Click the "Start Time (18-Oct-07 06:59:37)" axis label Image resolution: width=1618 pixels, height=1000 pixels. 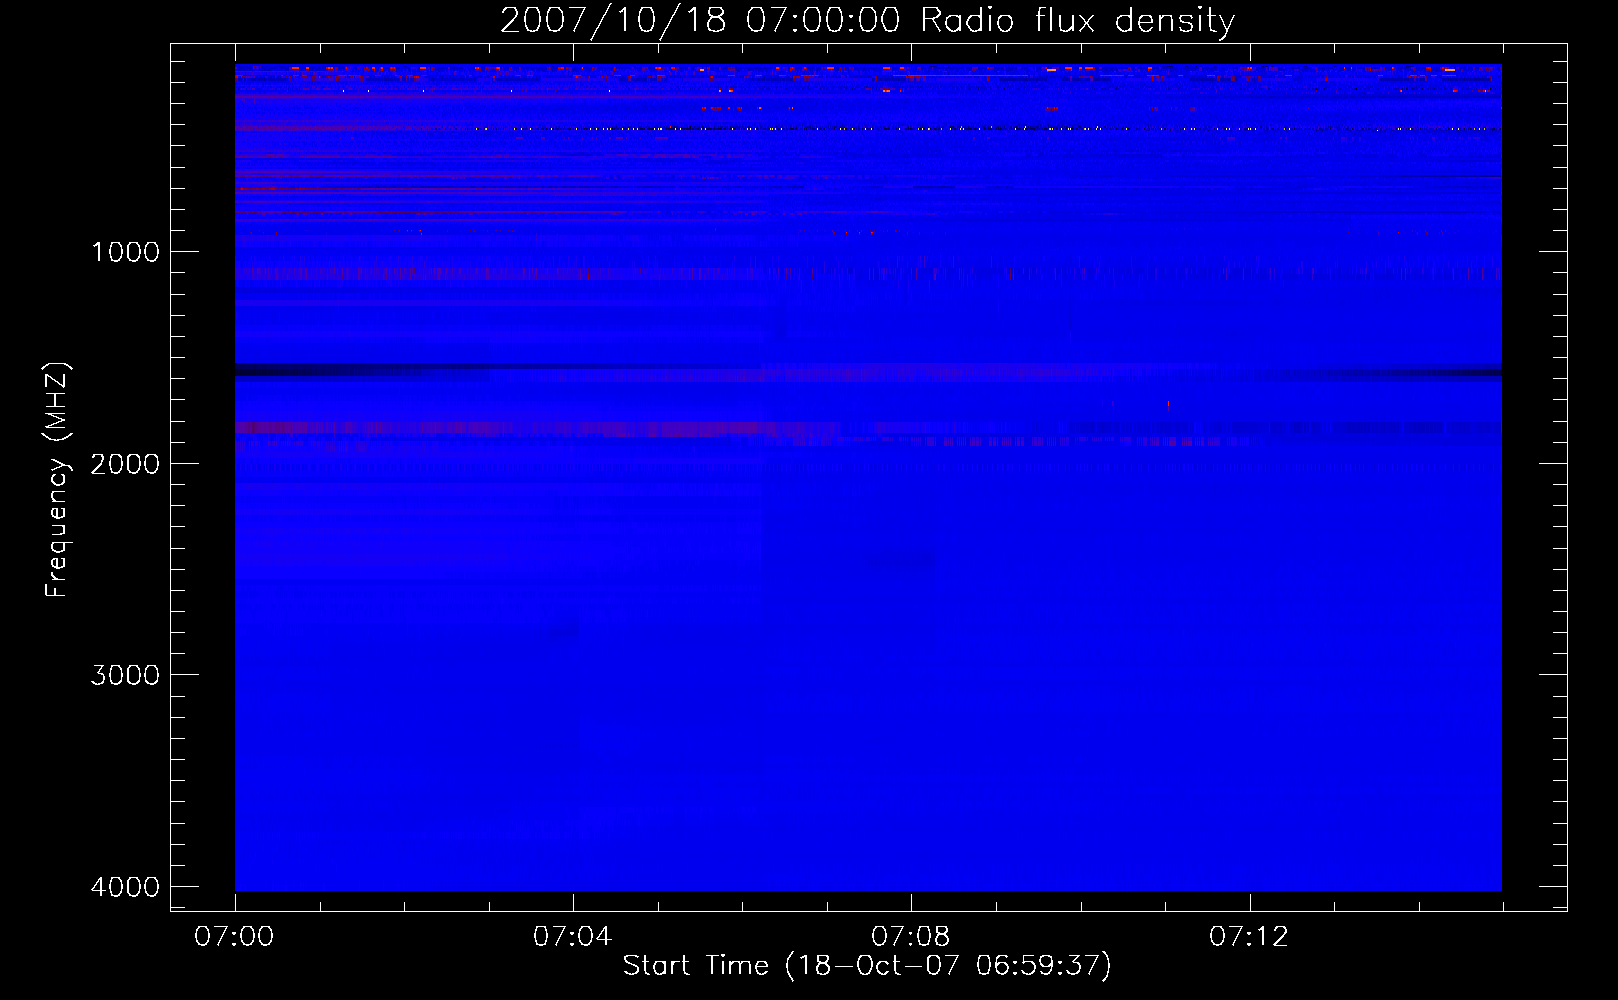(x=867, y=966)
